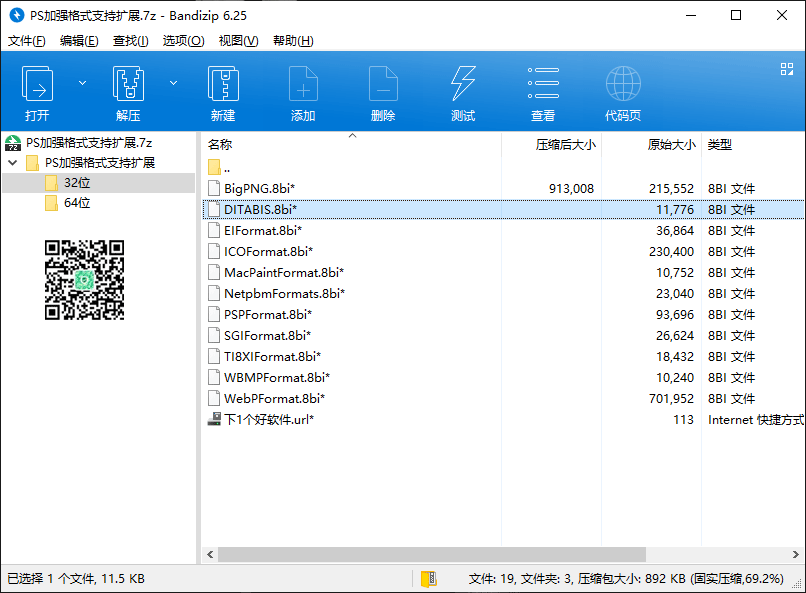Sort by 压缩后大小 column header
Screen dimensions: 806x593
[565, 145]
